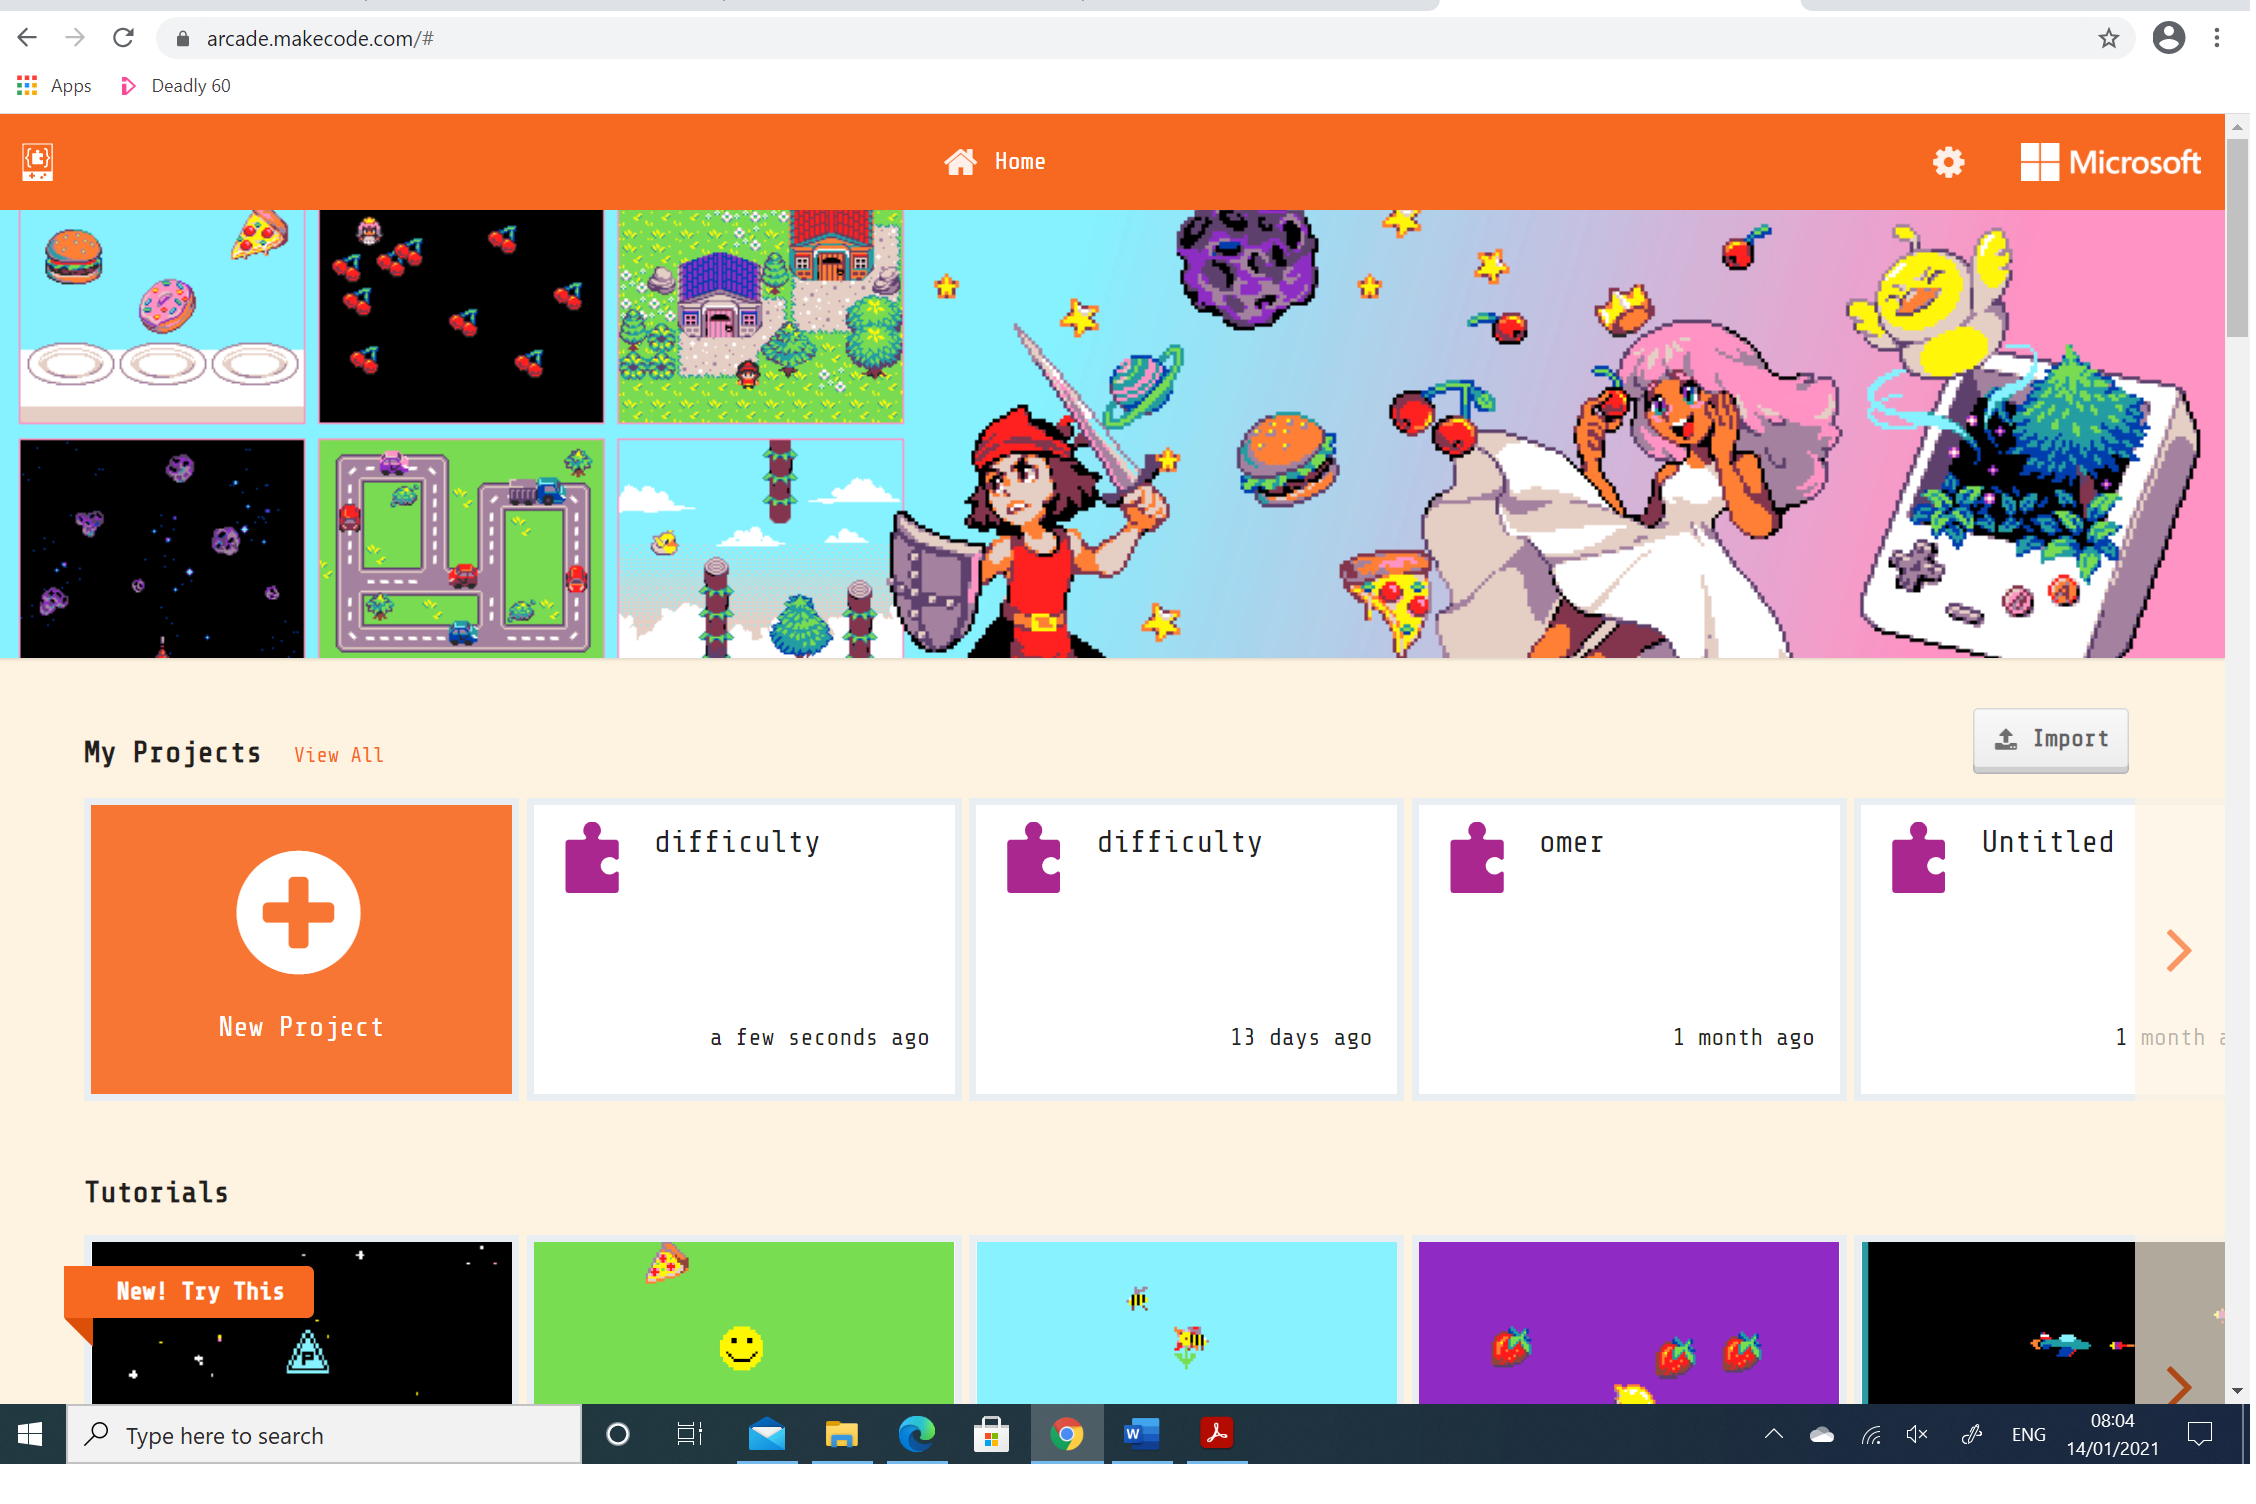Expand more projects with the right chevron
Viewport: 2256px width, 1504px height.
coord(2177,950)
